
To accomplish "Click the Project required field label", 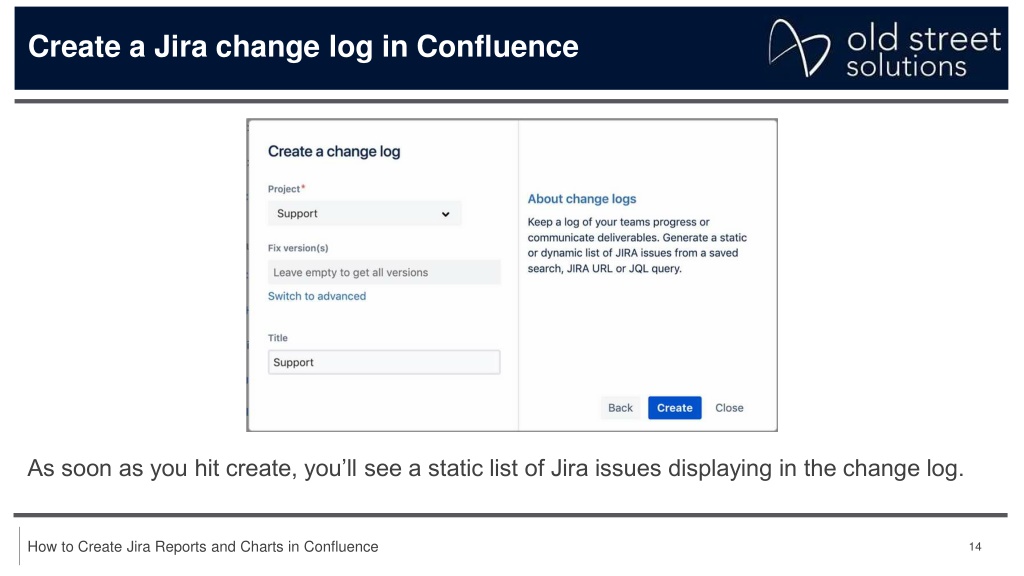I will pyautogui.click(x=286, y=189).
